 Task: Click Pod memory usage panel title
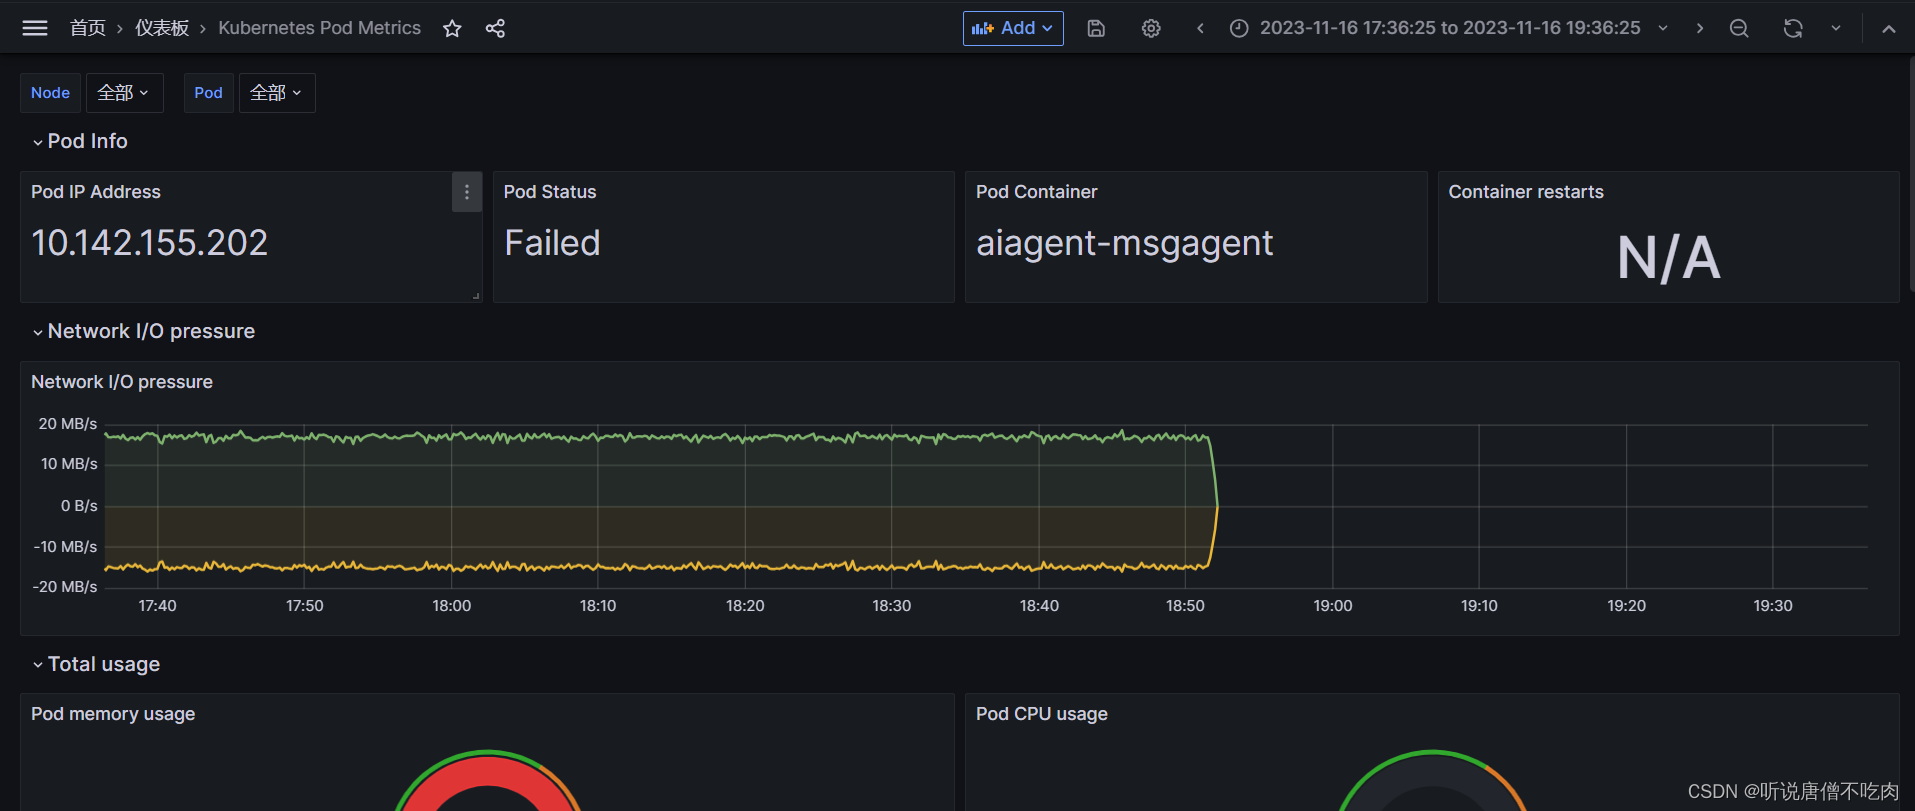coord(113,714)
